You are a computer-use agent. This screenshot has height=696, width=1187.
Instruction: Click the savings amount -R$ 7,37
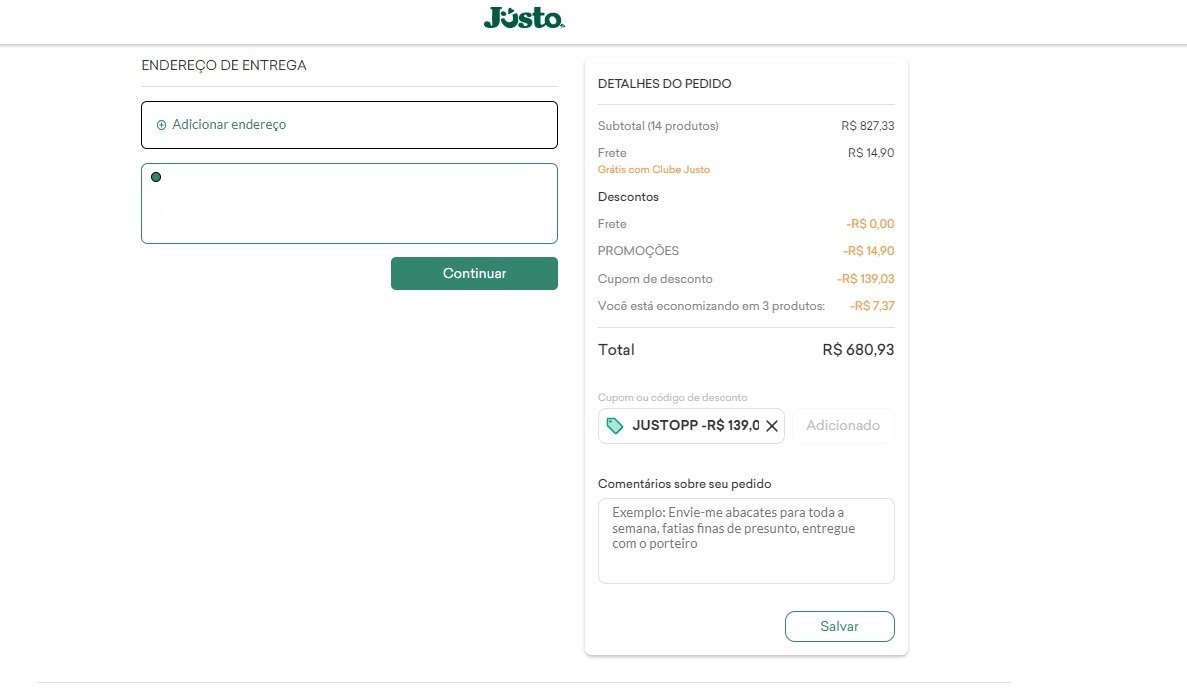(x=871, y=306)
